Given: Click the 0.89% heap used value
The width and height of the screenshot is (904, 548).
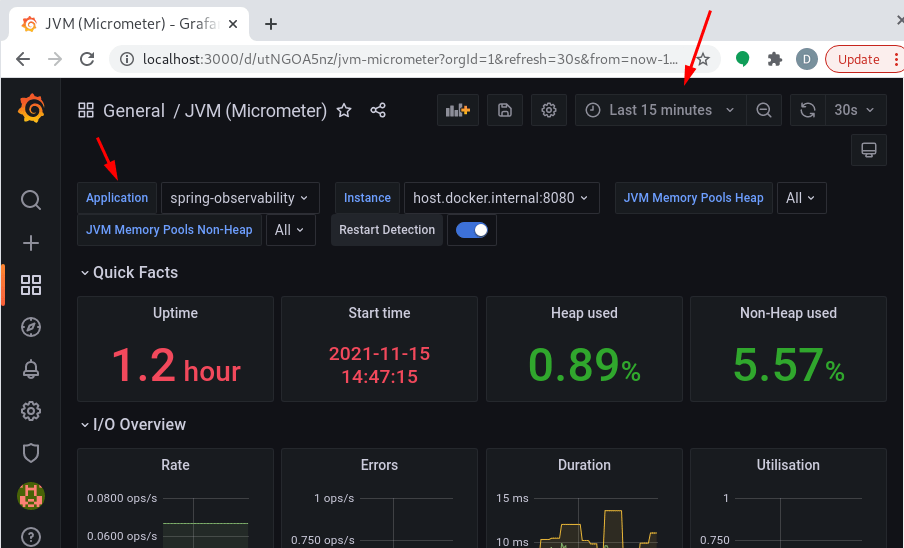Looking at the screenshot, I should pyautogui.click(x=584, y=365).
